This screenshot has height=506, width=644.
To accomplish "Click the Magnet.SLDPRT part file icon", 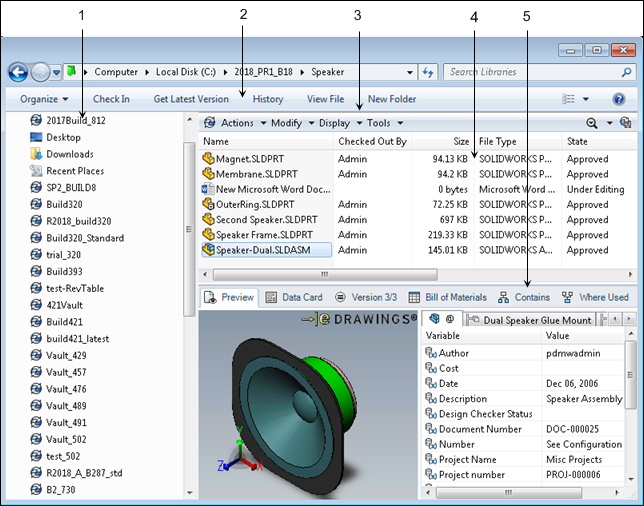I will [208, 157].
